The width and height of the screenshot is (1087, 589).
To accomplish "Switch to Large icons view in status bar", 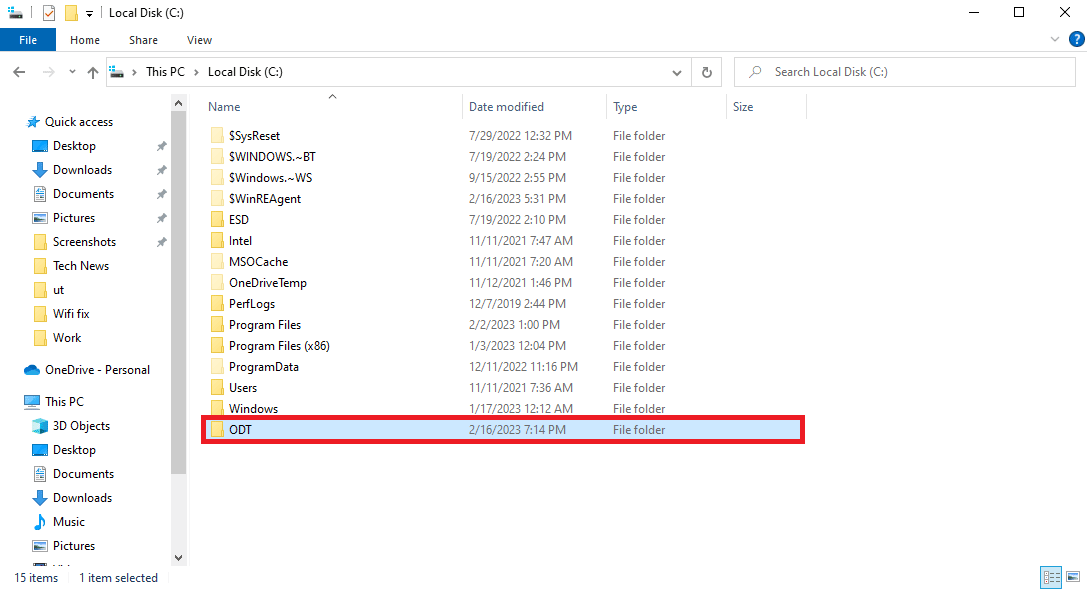I will tap(1072, 577).
